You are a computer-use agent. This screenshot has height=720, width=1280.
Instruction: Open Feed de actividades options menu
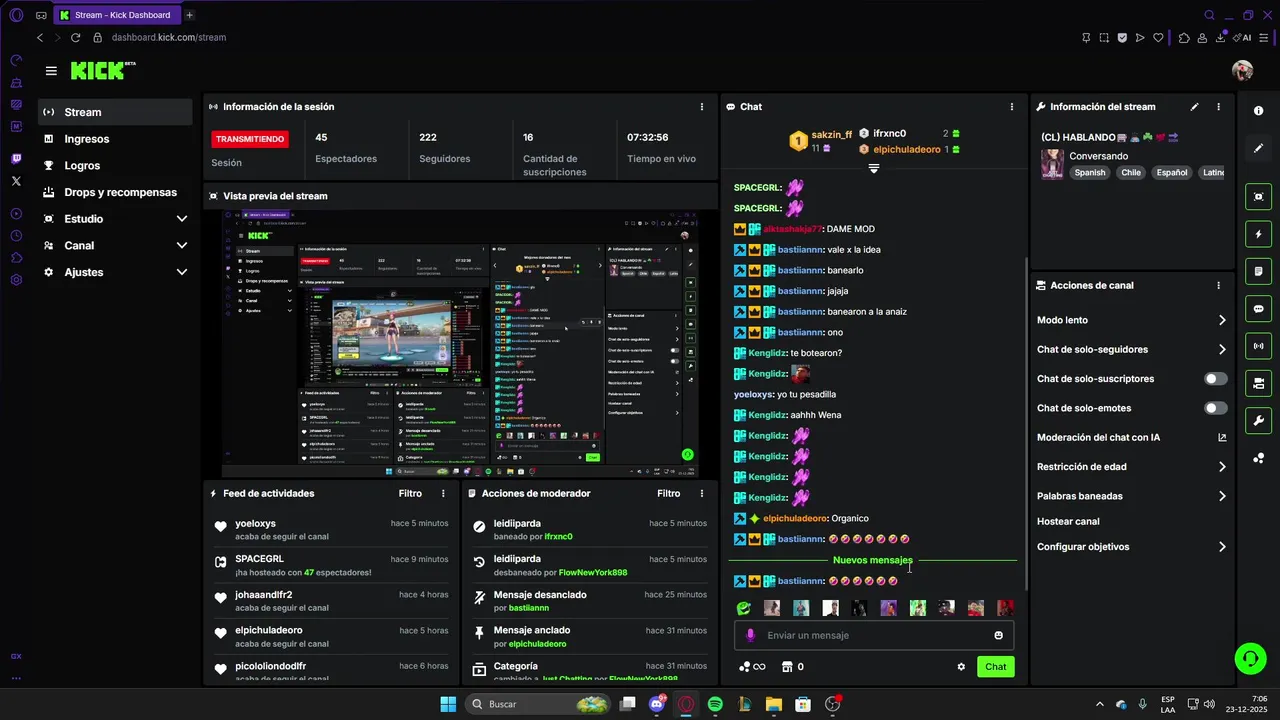point(443,493)
